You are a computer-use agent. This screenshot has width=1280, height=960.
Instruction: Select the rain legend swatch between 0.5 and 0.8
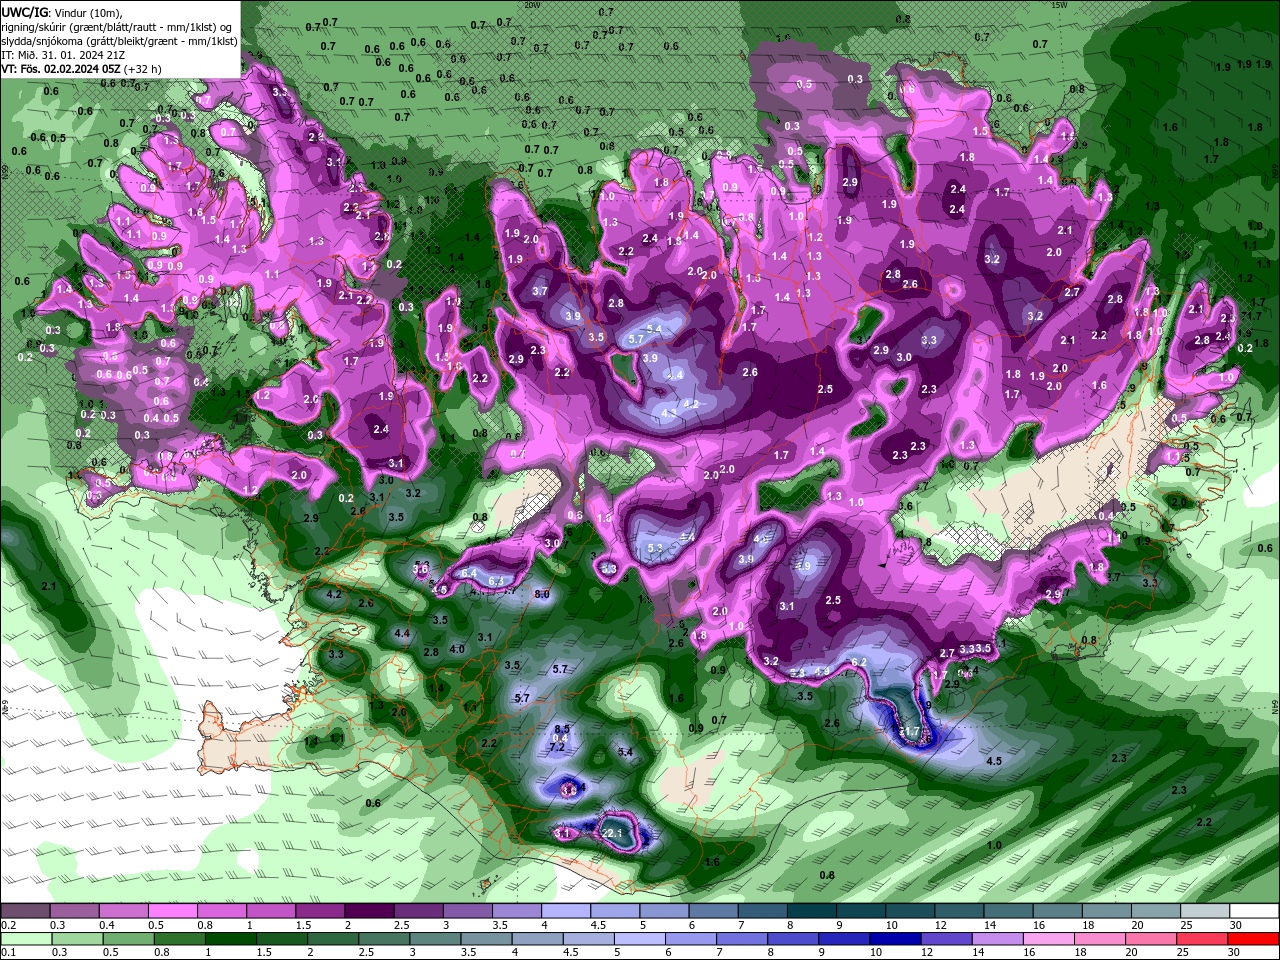click(x=129, y=939)
